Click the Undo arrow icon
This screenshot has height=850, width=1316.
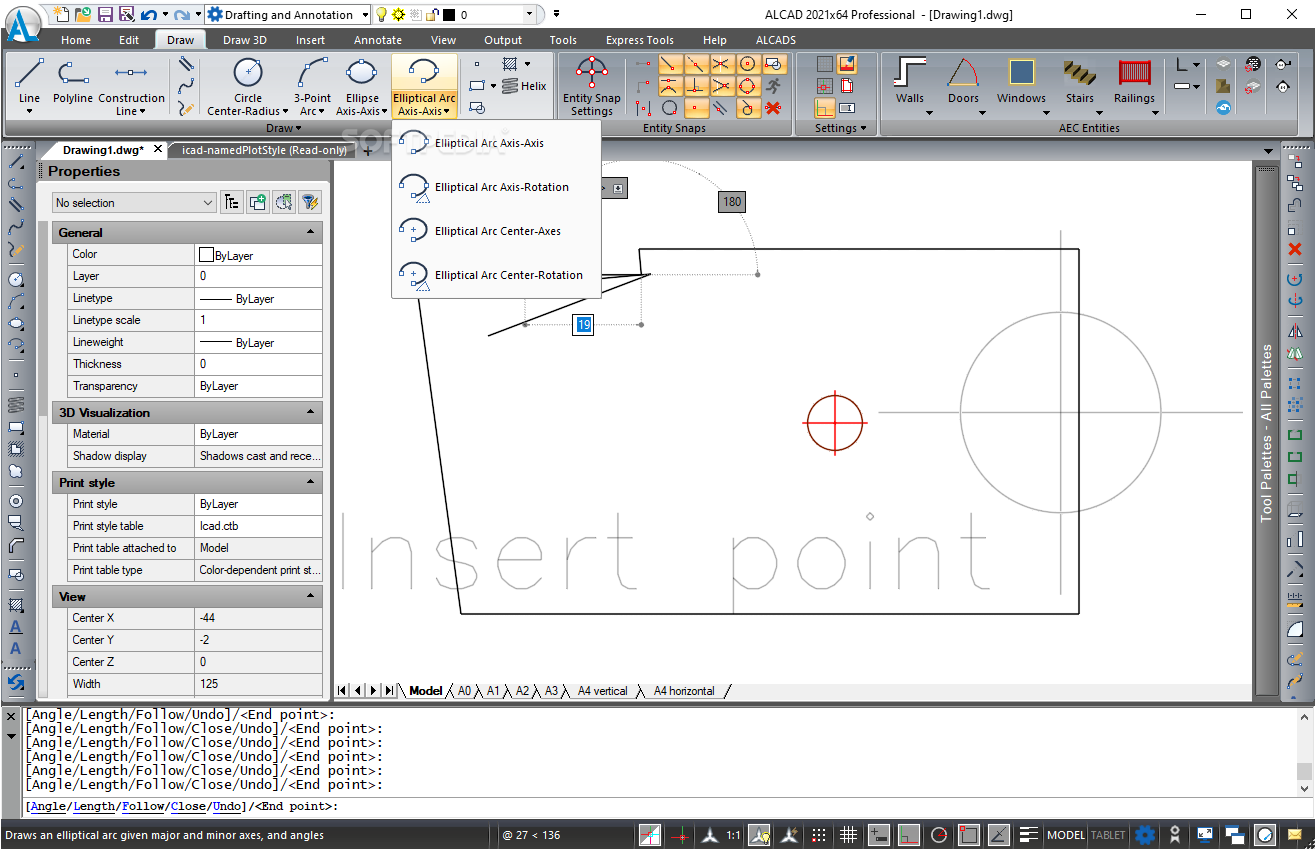(148, 14)
